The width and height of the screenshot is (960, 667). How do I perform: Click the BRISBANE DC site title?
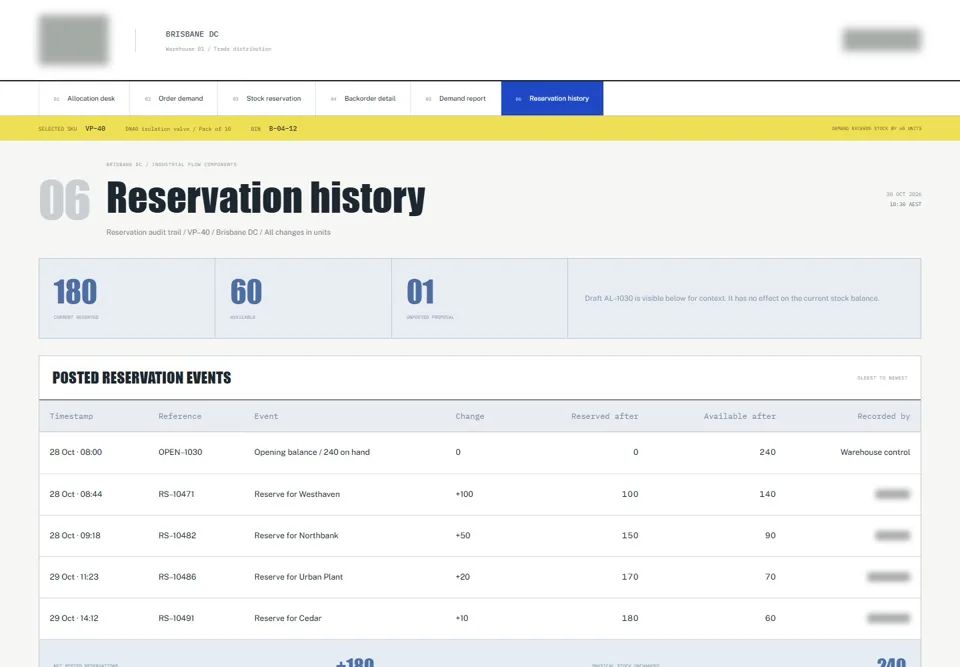(x=192, y=34)
